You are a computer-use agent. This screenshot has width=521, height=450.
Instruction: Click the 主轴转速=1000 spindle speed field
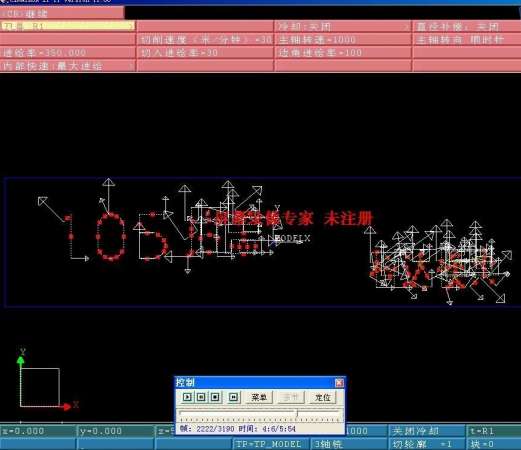(343, 40)
